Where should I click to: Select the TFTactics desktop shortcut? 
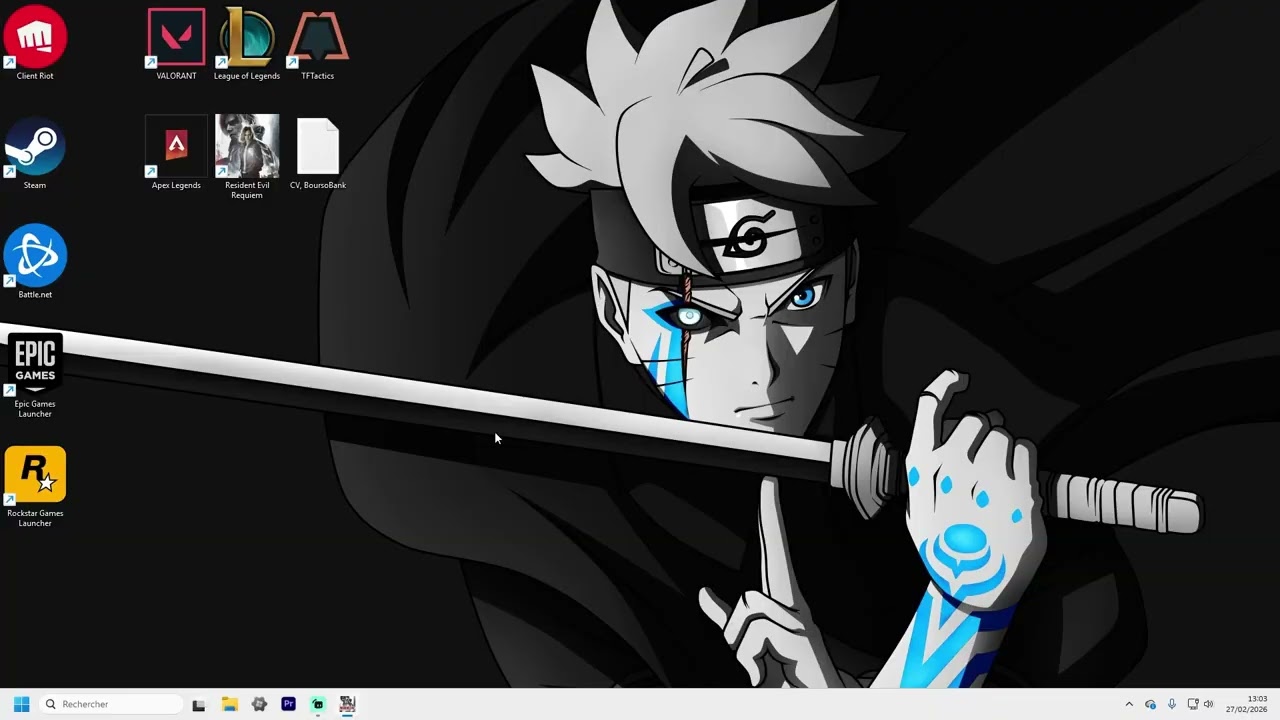(x=318, y=44)
